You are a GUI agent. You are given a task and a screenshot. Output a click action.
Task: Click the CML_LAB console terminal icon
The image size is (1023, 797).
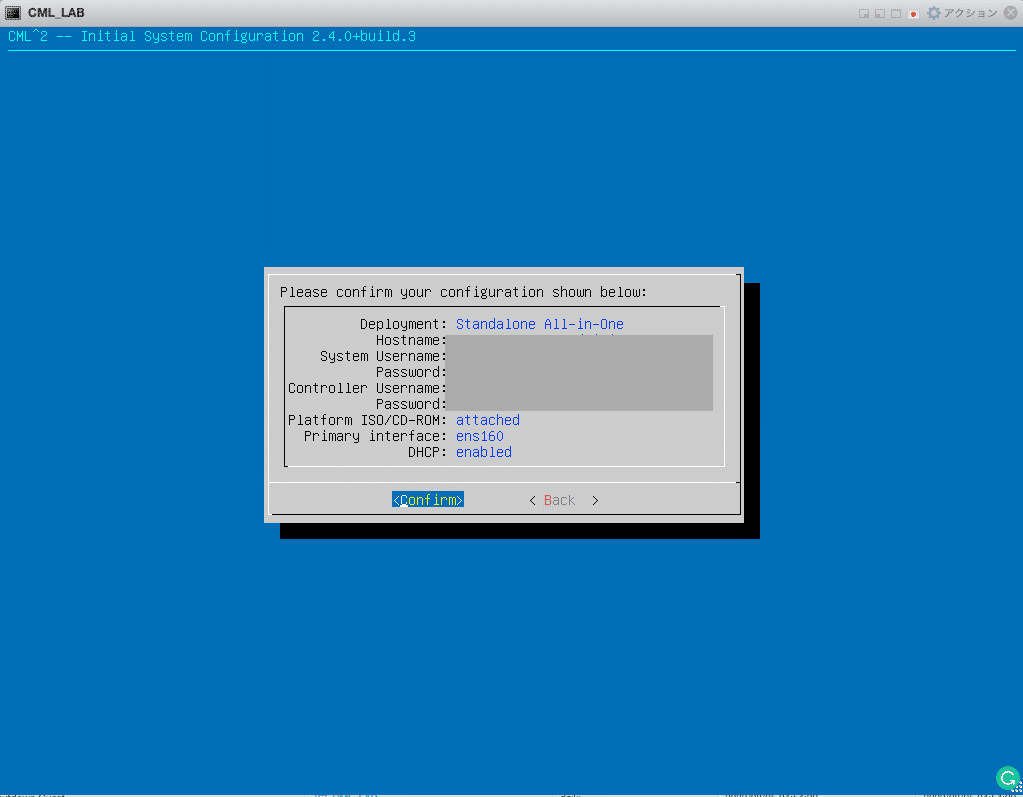(x=12, y=12)
